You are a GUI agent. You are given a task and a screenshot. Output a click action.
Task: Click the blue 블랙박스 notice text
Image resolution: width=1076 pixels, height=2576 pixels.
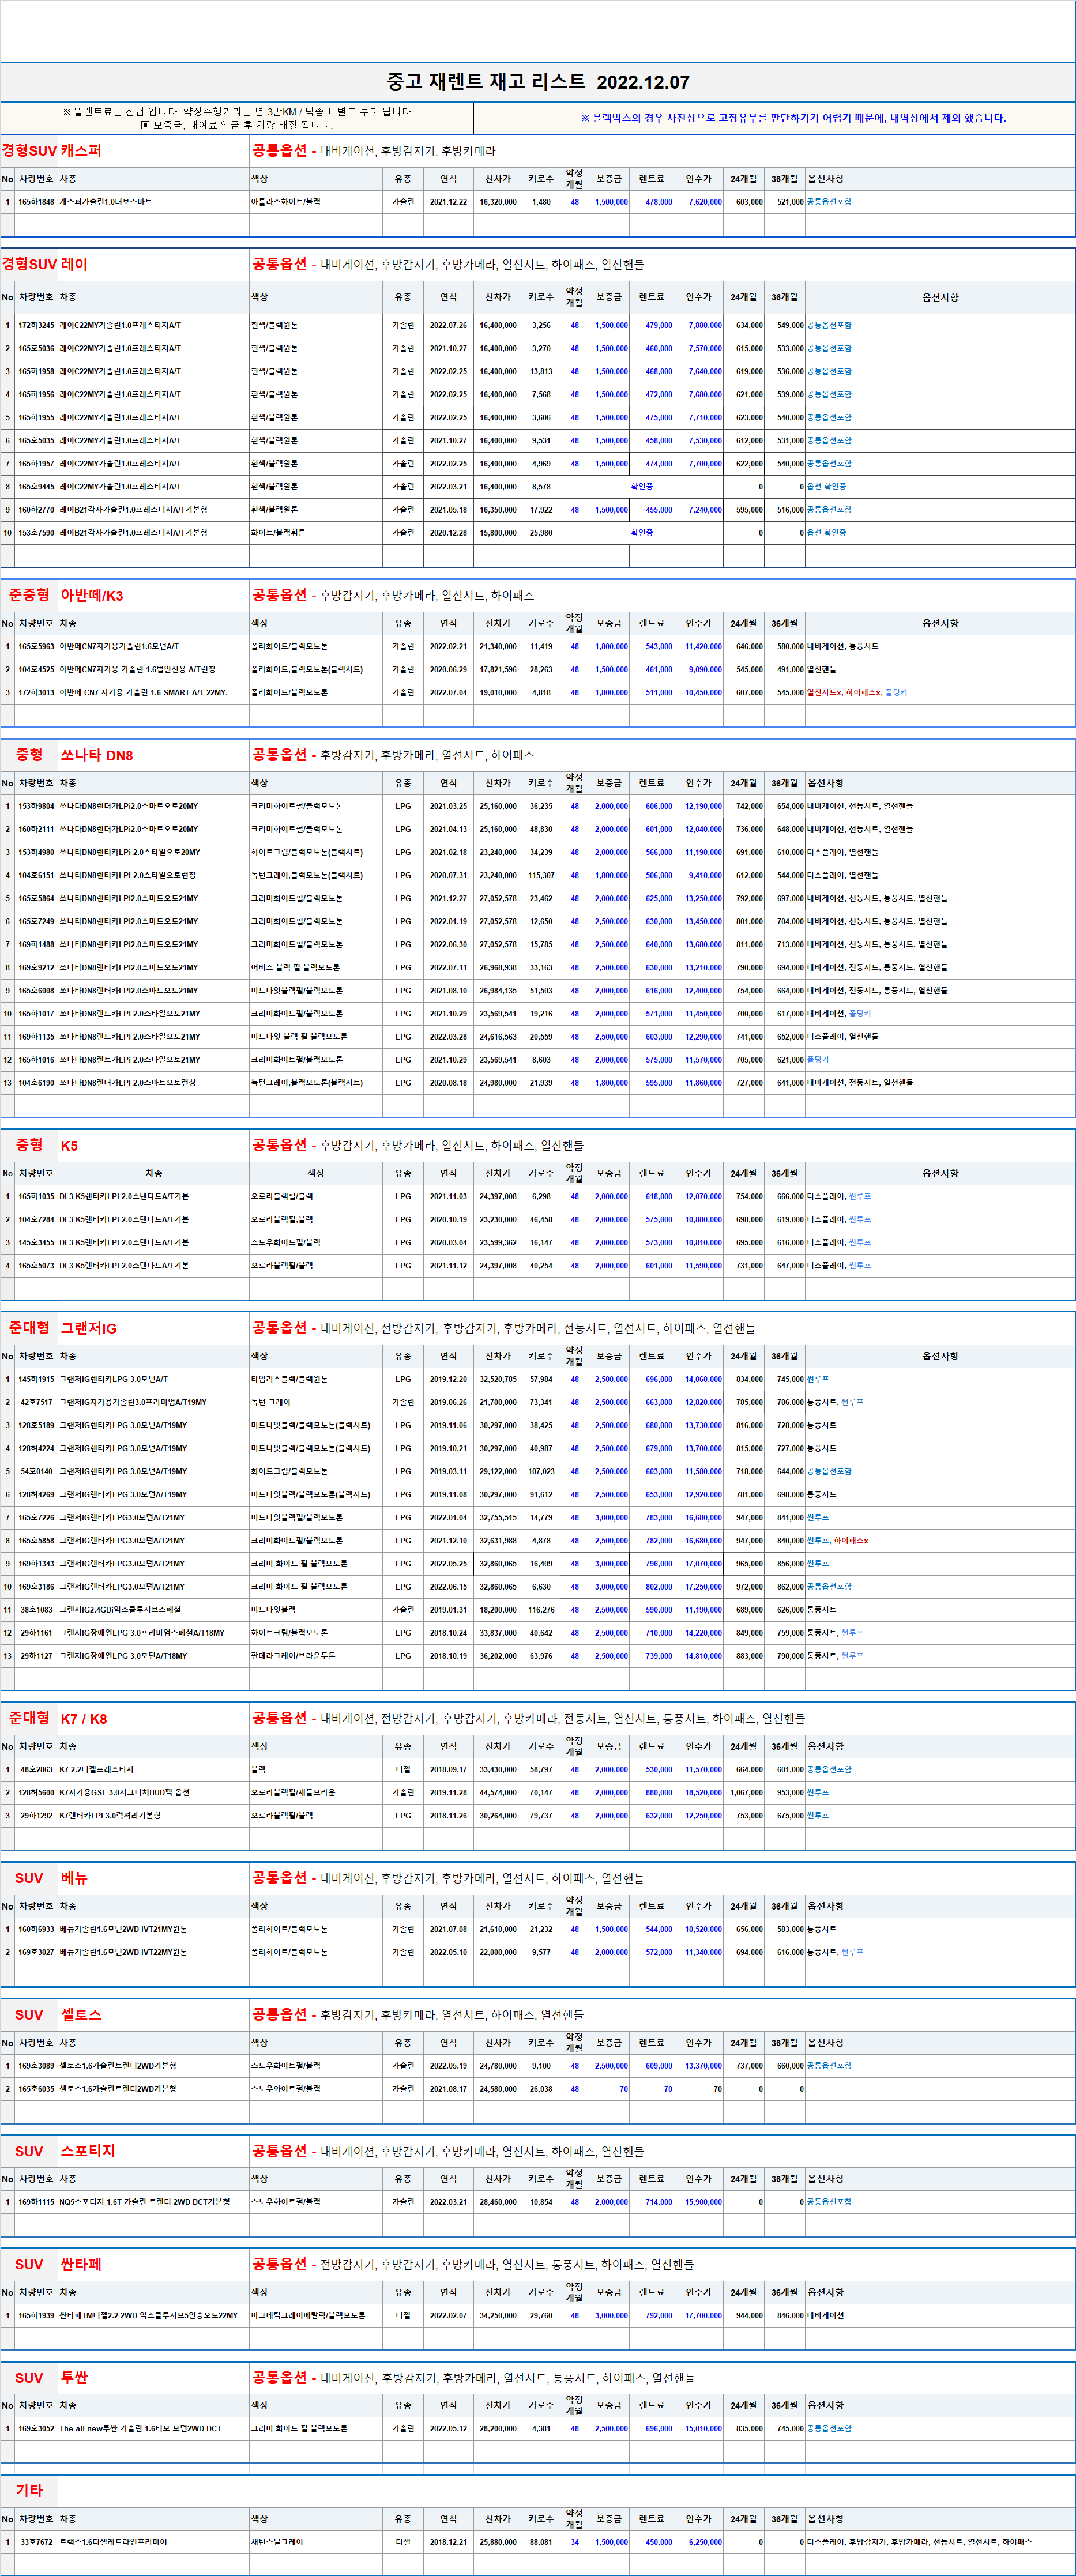[793, 118]
